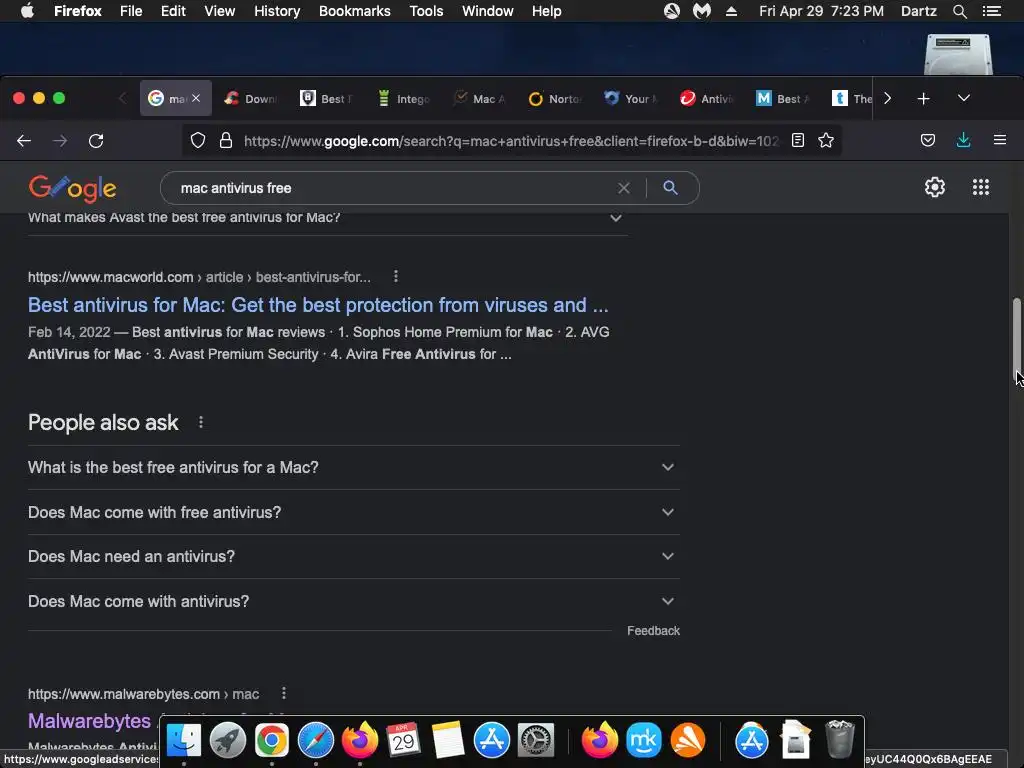Open the Apple menu
The width and height of the screenshot is (1024, 768).
pos(27,11)
